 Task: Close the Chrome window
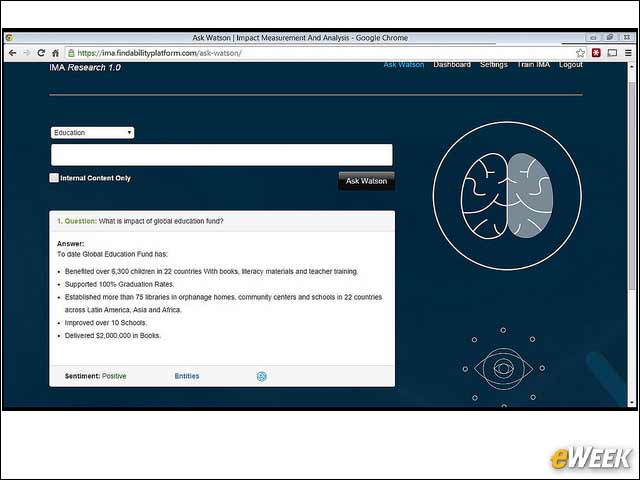click(627, 37)
